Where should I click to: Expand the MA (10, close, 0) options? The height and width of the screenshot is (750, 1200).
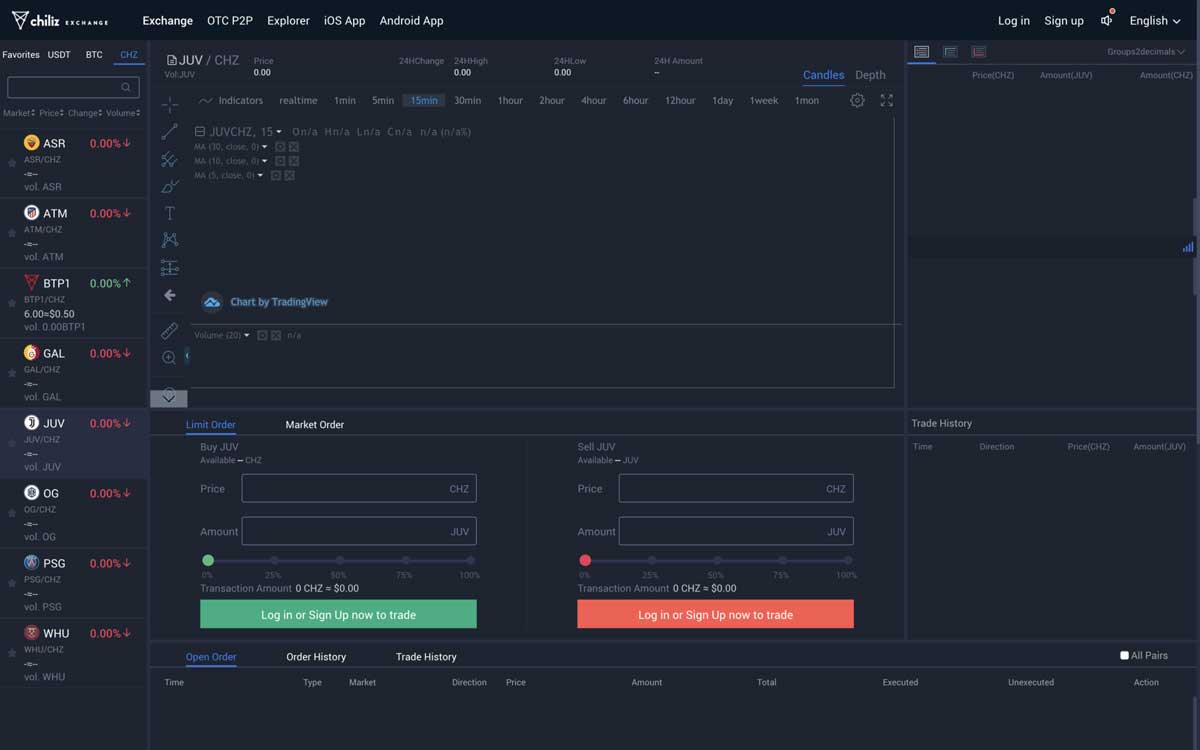pos(265,161)
